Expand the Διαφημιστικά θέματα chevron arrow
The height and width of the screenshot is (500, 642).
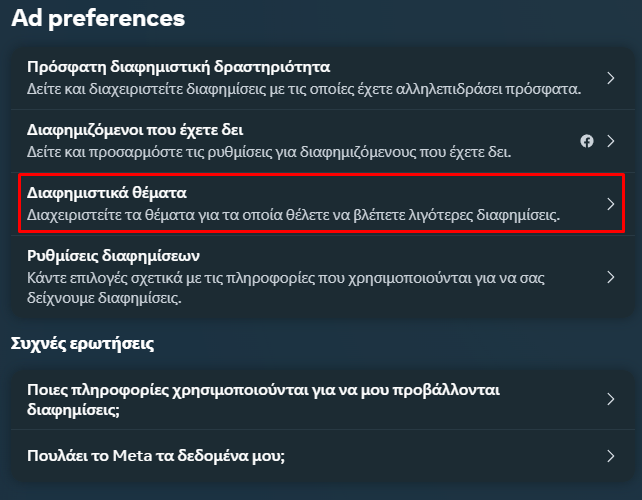(x=610, y=204)
